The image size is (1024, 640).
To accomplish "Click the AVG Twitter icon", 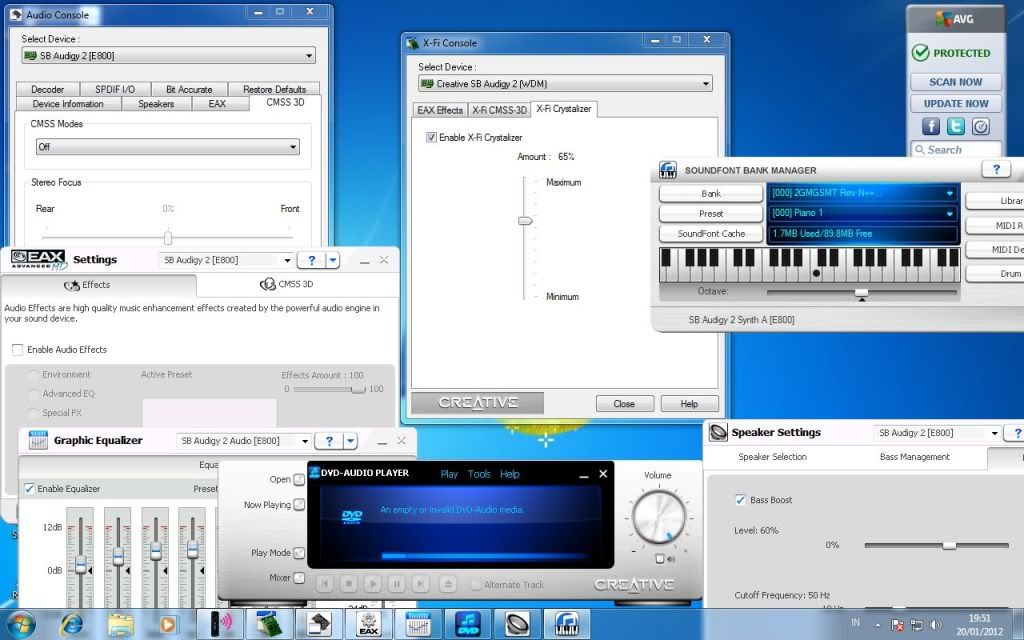I will click(x=955, y=126).
